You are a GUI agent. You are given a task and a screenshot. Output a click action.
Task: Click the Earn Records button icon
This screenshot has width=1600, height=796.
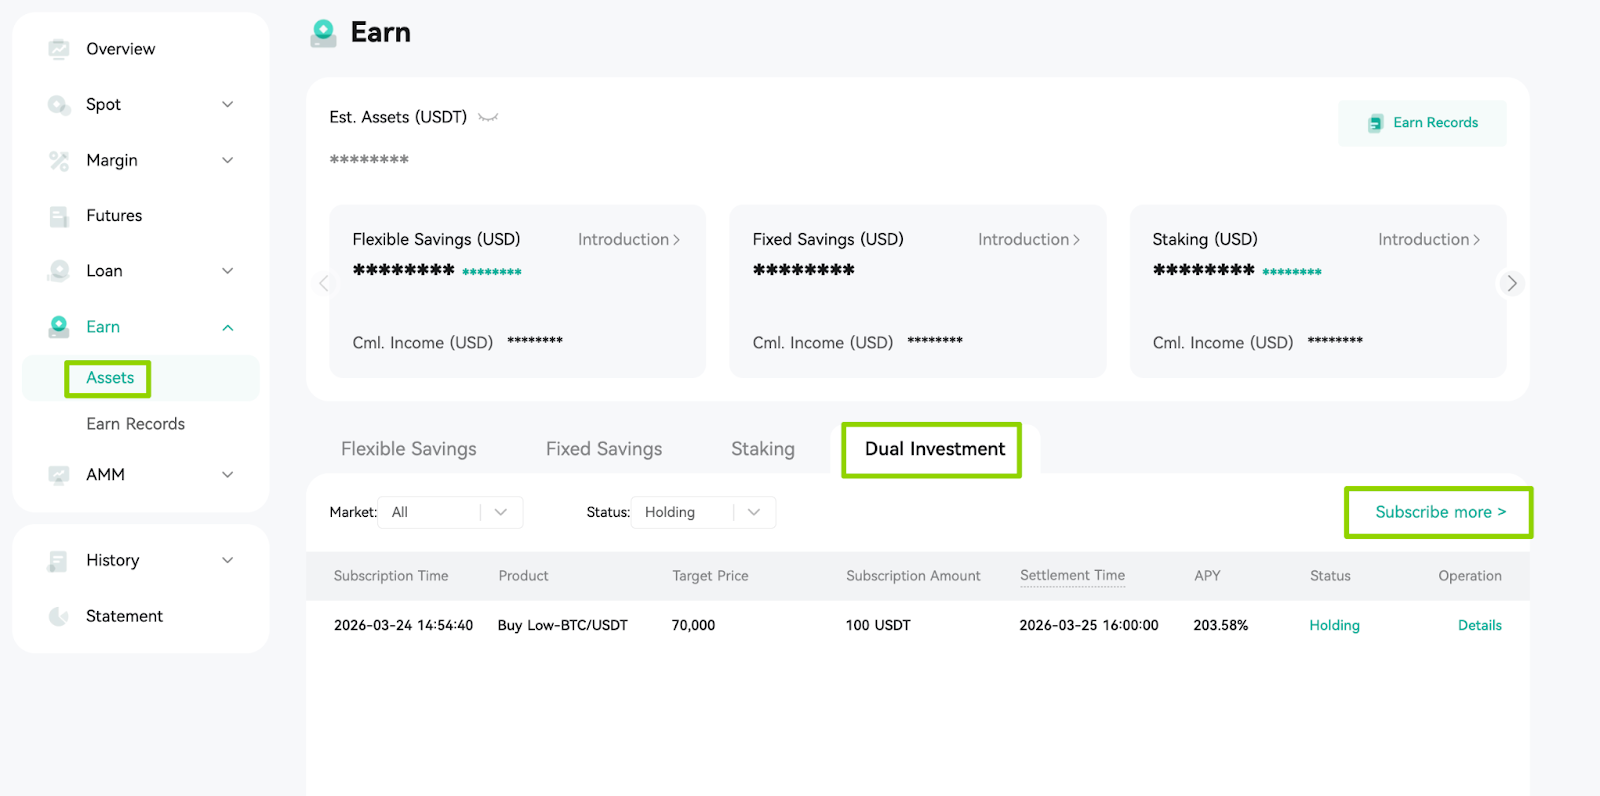click(1376, 123)
